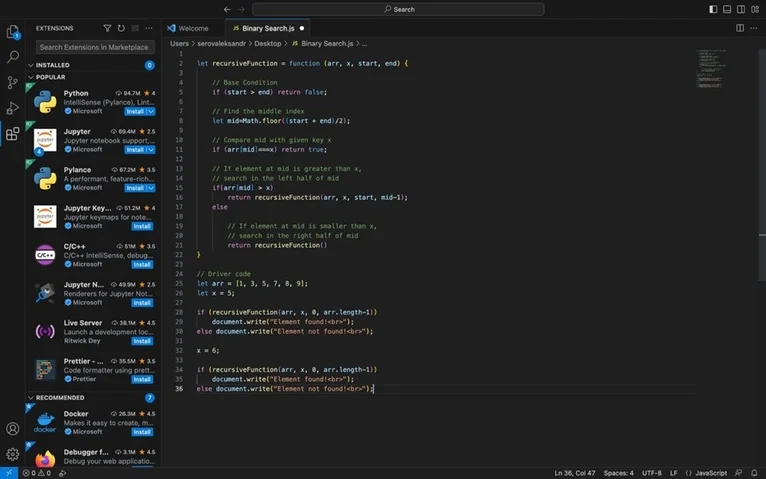Toggle the bottom panel layout icon
This screenshot has height=479, width=766.
(x=727, y=9)
